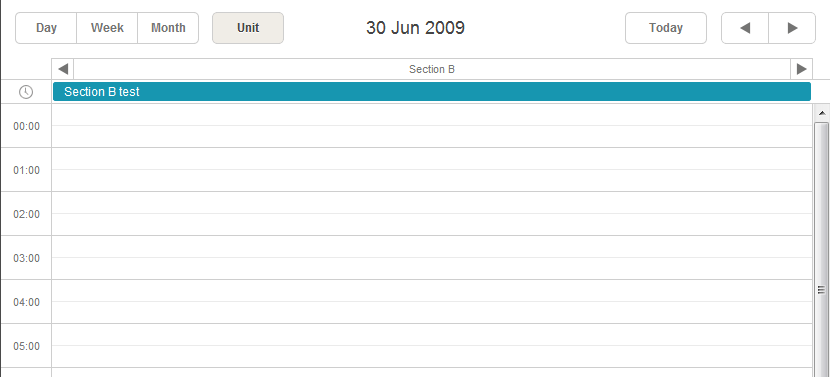Image resolution: width=830 pixels, height=377 pixels.
Task: Select the Unit view tab
Action: coord(248,28)
